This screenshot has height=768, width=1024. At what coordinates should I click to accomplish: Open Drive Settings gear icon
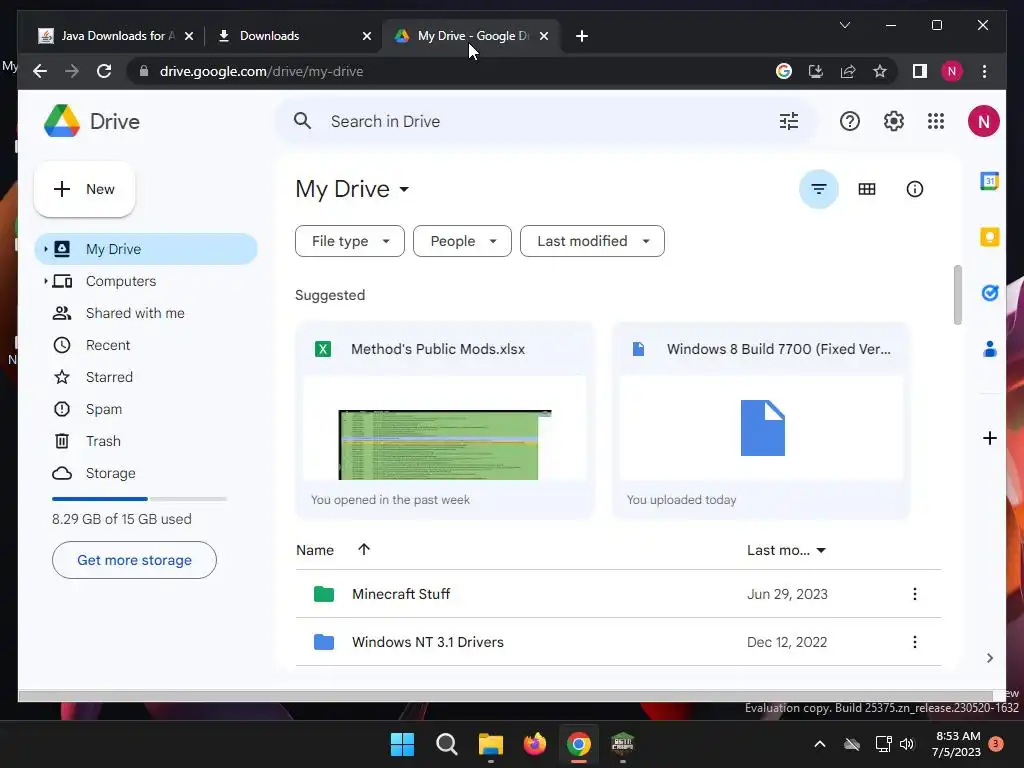coord(893,121)
